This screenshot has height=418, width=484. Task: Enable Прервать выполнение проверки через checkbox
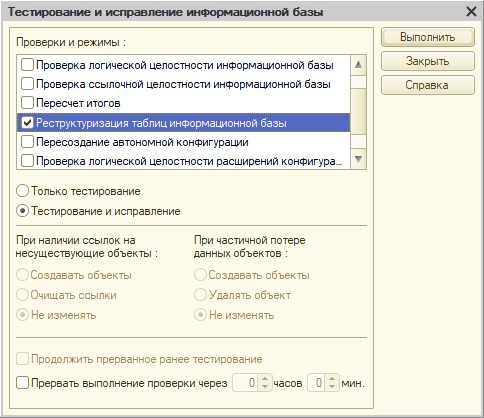coord(22,383)
